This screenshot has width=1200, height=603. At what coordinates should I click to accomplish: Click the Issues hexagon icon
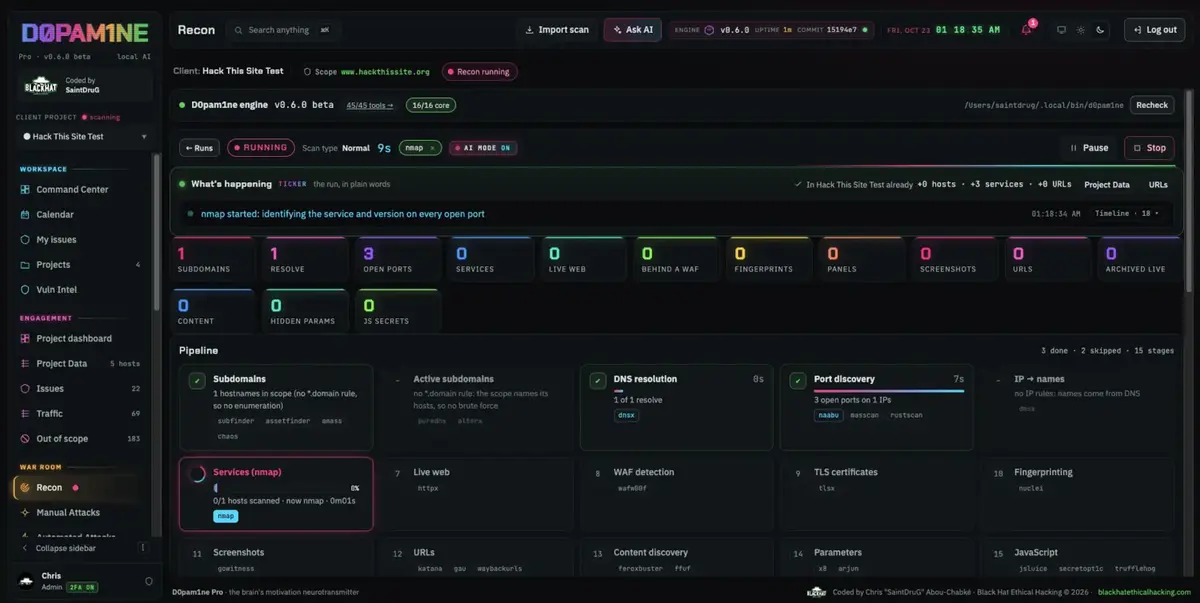coord(26,388)
